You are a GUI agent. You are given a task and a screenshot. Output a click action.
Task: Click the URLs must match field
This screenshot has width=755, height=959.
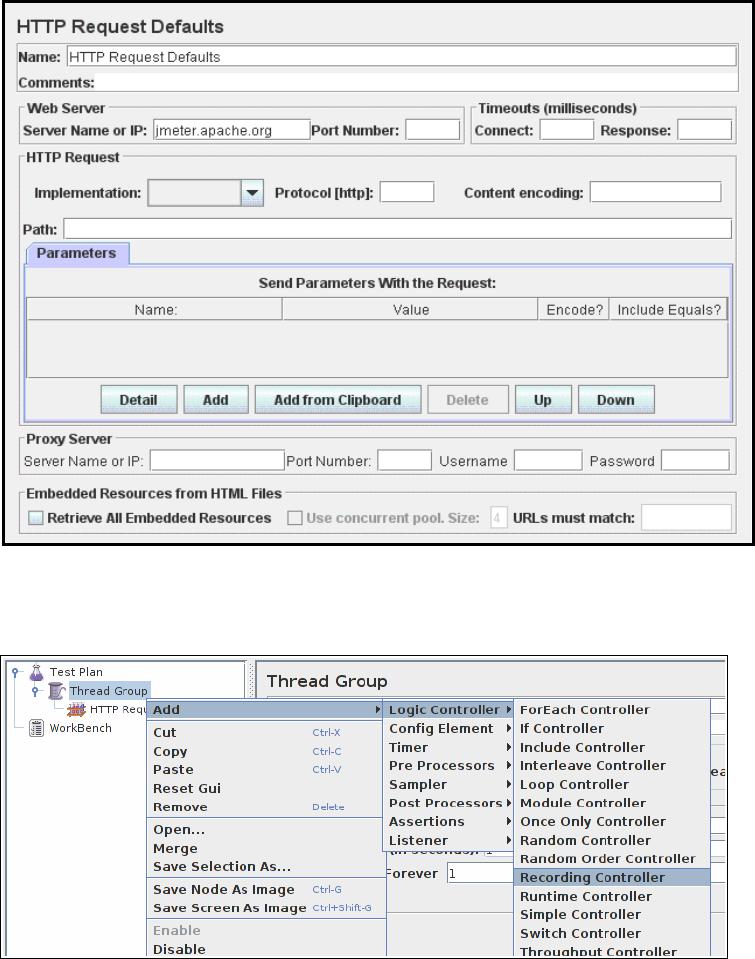tap(686, 517)
